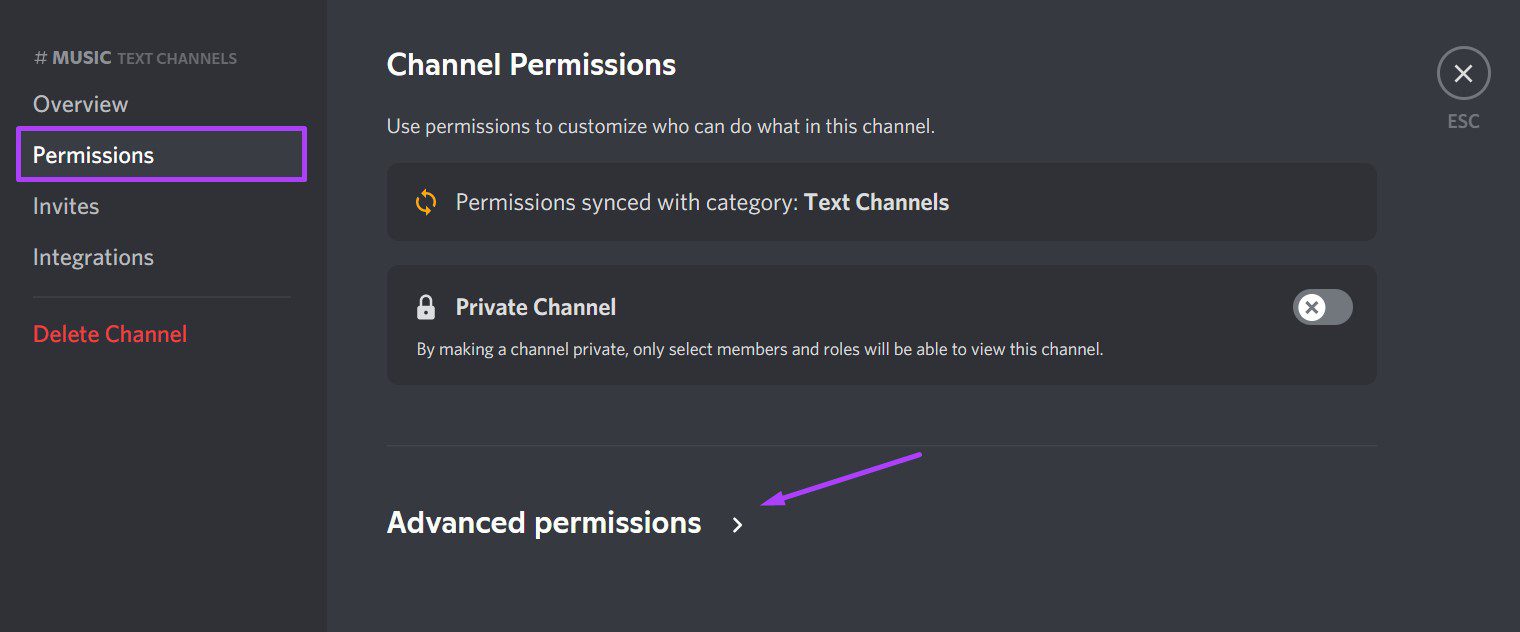The width and height of the screenshot is (1520, 632).
Task: Open the Integrations settings page
Action: coord(93,257)
